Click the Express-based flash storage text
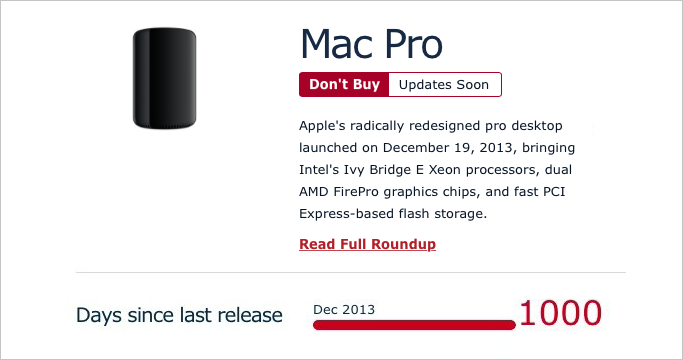Image resolution: width=683 pixels, height=360 pixels. [392, 214]
